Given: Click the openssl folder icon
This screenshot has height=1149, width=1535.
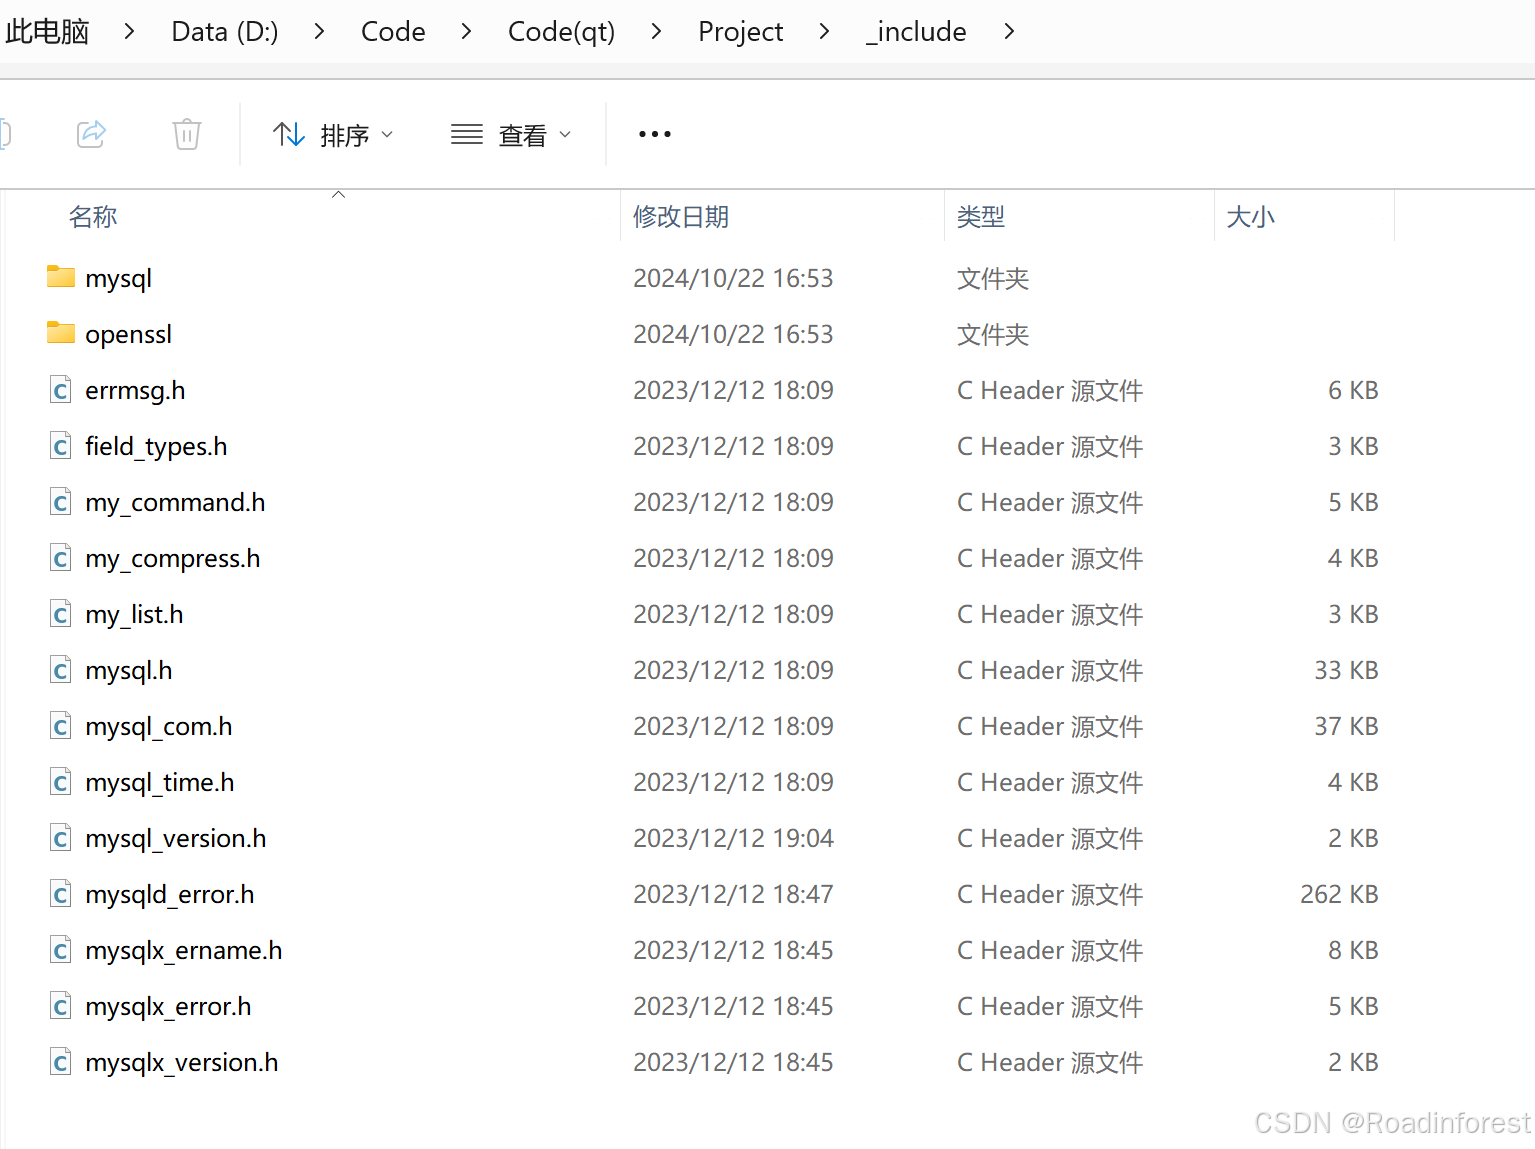Looking at the screenshot, I should coord(61,333).
